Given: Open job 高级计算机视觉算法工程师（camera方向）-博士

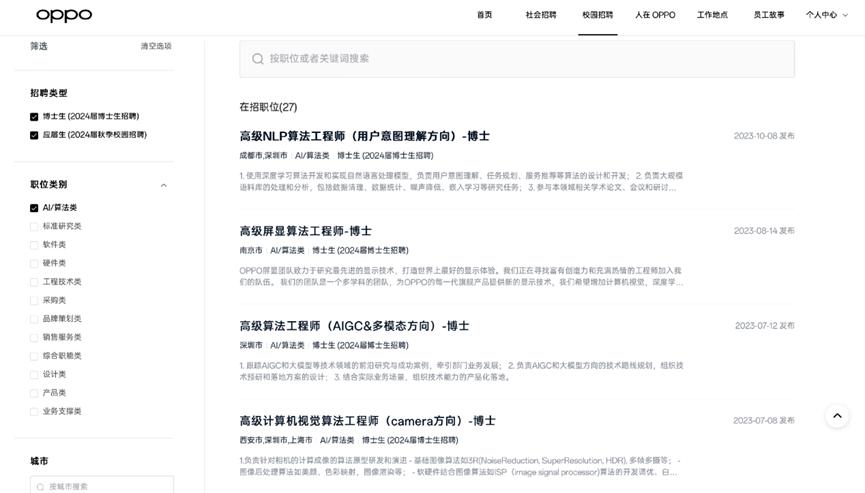Looking at the screenshot, I should point(367,421).
